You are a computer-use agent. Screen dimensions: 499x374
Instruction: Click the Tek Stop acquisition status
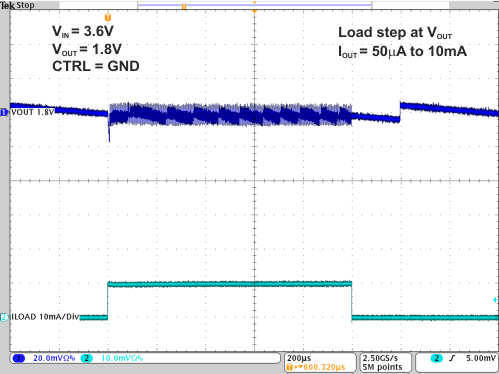click(17, 5)
